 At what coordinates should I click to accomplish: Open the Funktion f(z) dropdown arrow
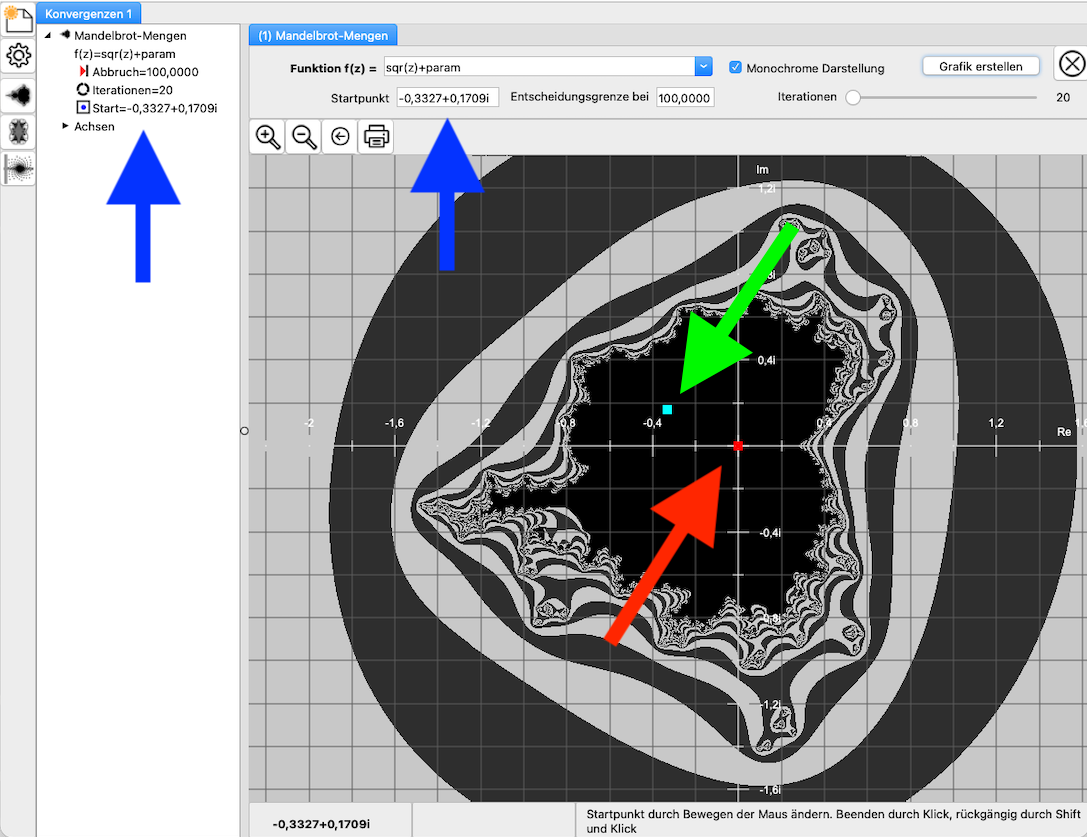[703, 67]
